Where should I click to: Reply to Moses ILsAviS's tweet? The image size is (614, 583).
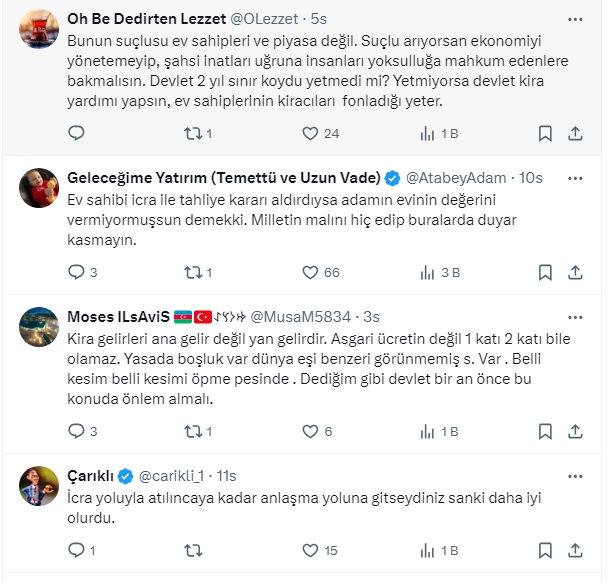pyautogui.click(x=76, y=431)
